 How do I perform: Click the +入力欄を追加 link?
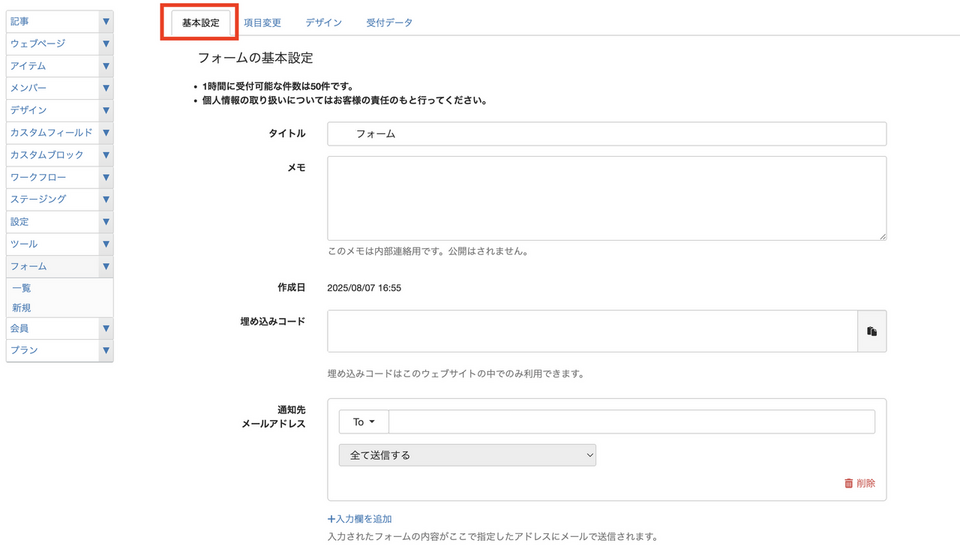tap(359, 519)
